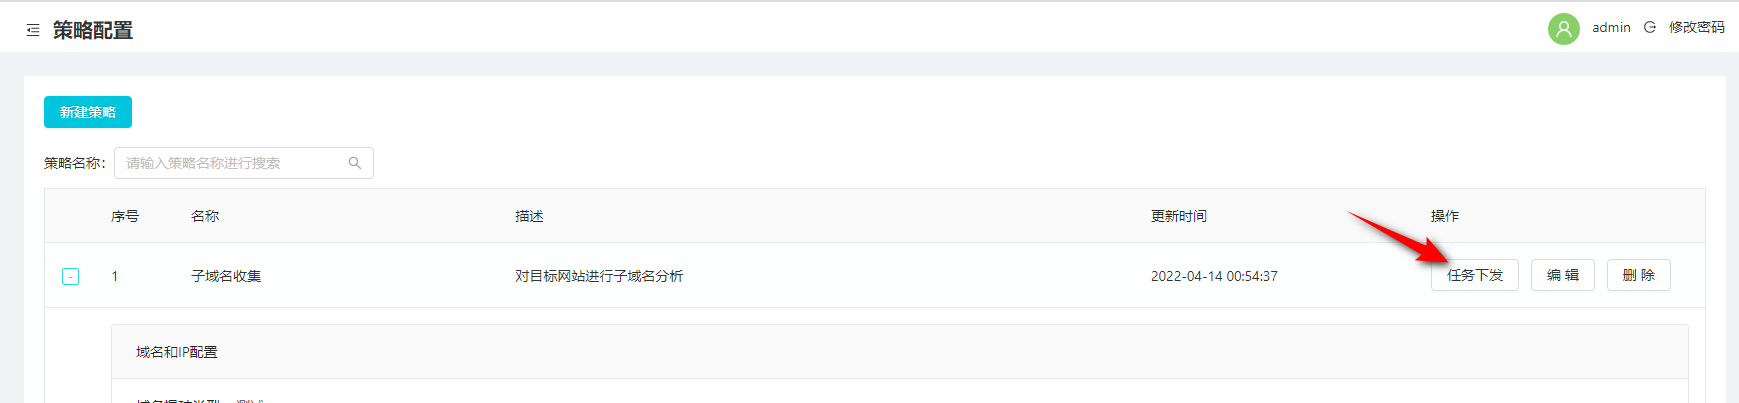Open the 修改密码 link
The height and width of the screenshot is (403, 1739).
(1696, 28)
